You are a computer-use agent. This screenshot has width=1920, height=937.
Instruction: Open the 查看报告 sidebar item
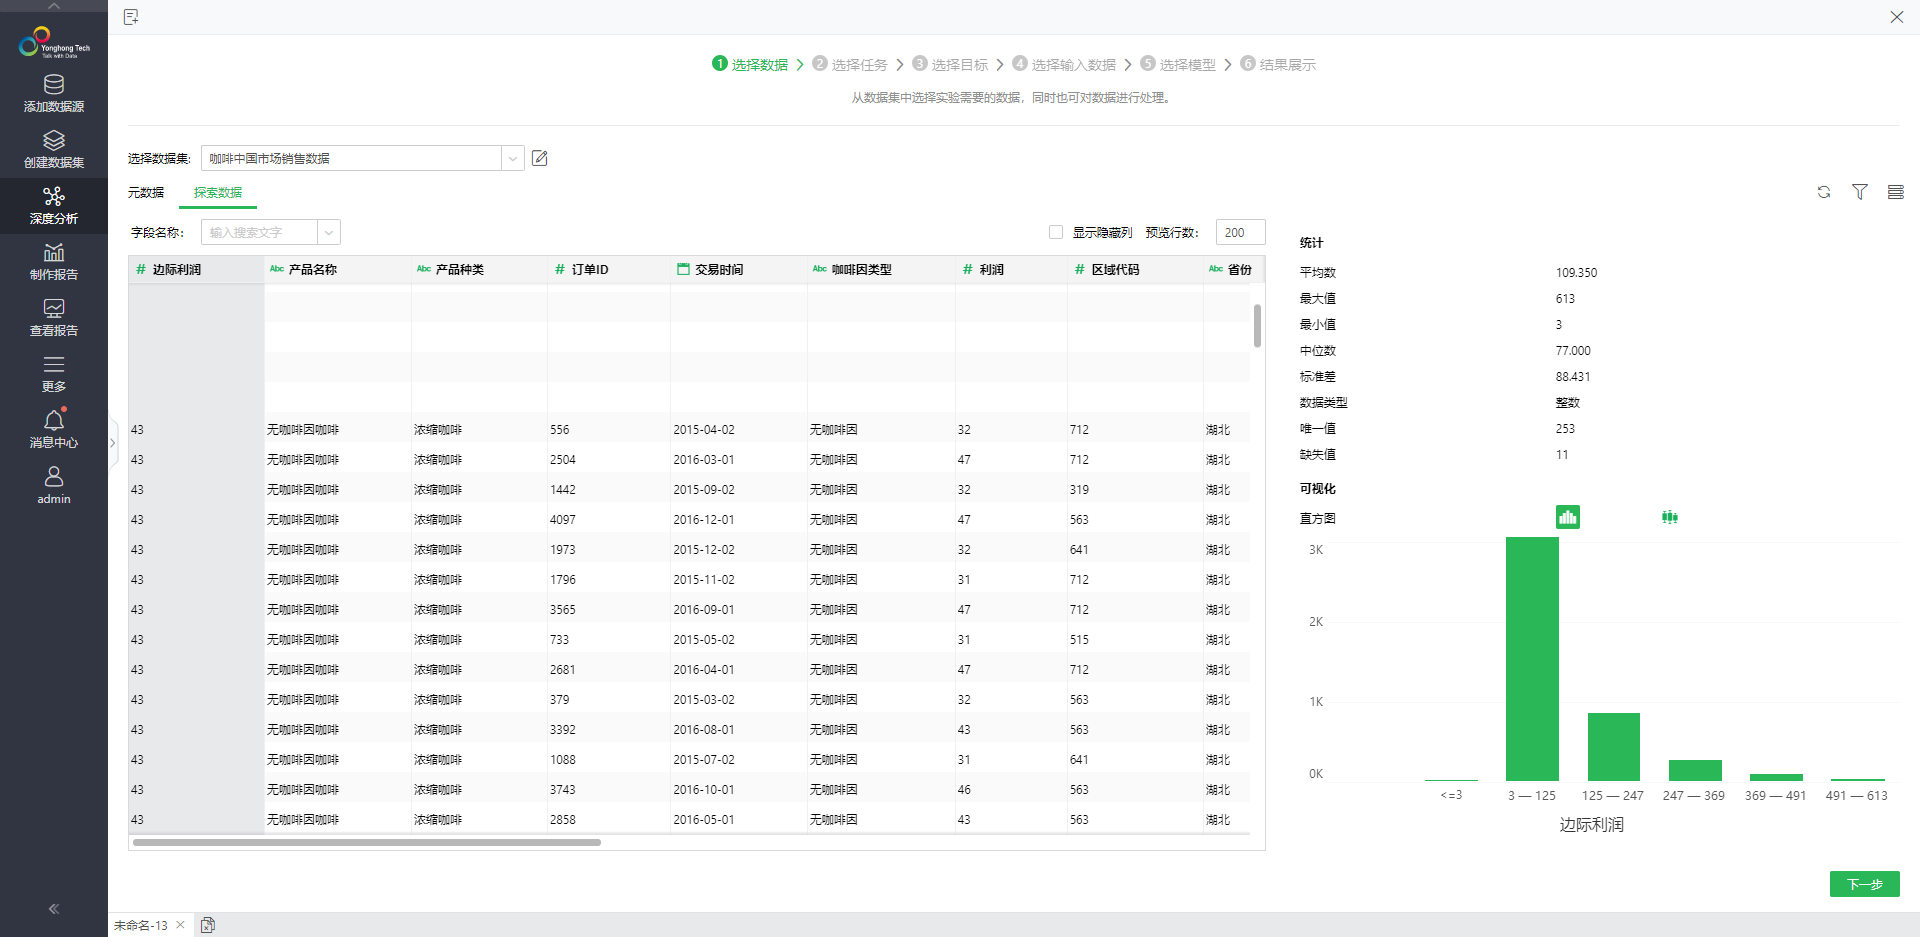point(54,318)
